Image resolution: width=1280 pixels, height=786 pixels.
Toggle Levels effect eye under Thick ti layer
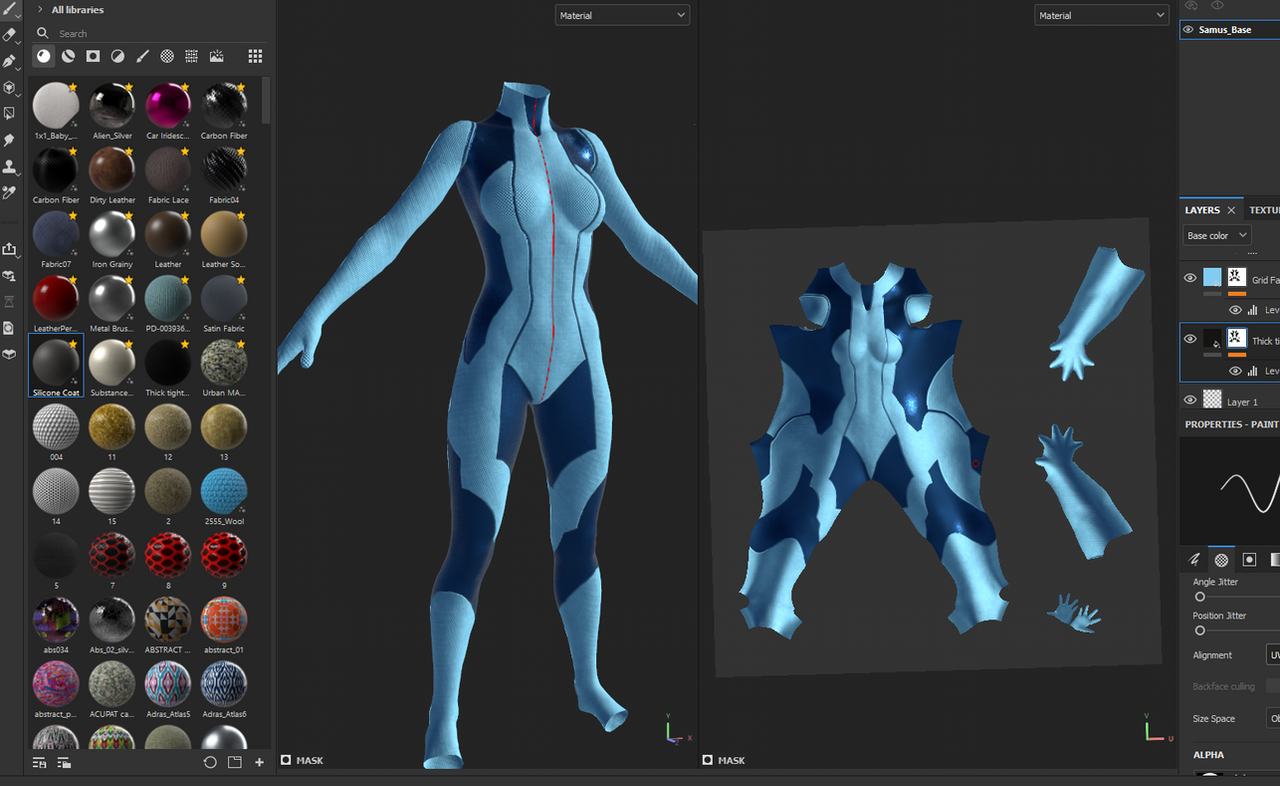tap(1236, 371)
